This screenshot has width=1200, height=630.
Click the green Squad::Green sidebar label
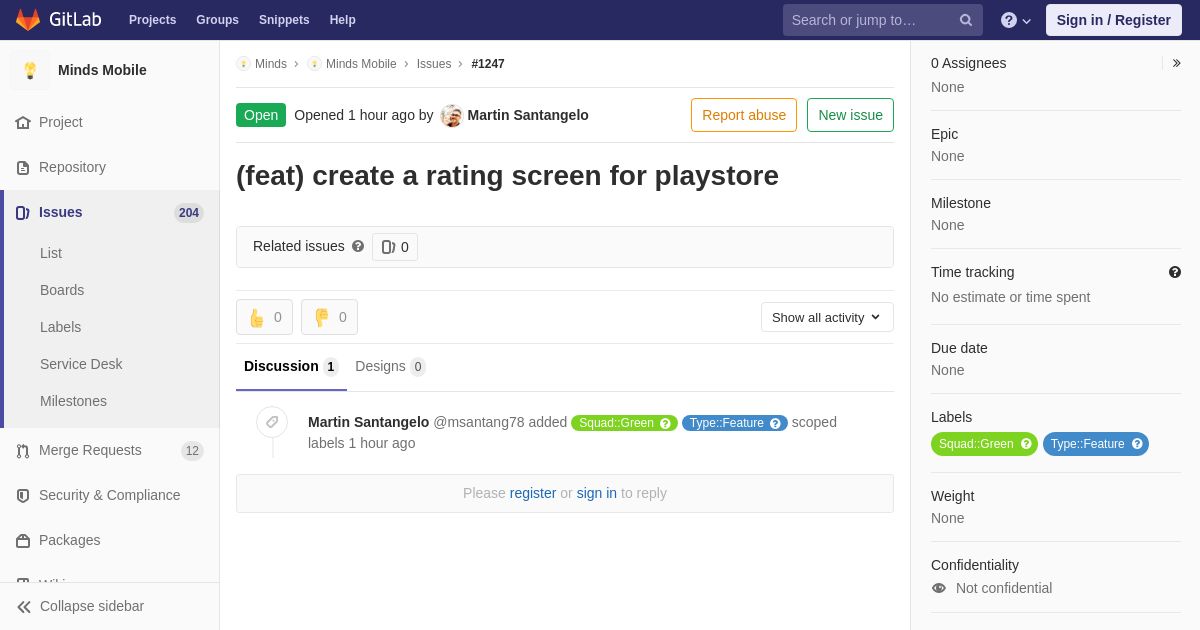(x=984, y=444)
